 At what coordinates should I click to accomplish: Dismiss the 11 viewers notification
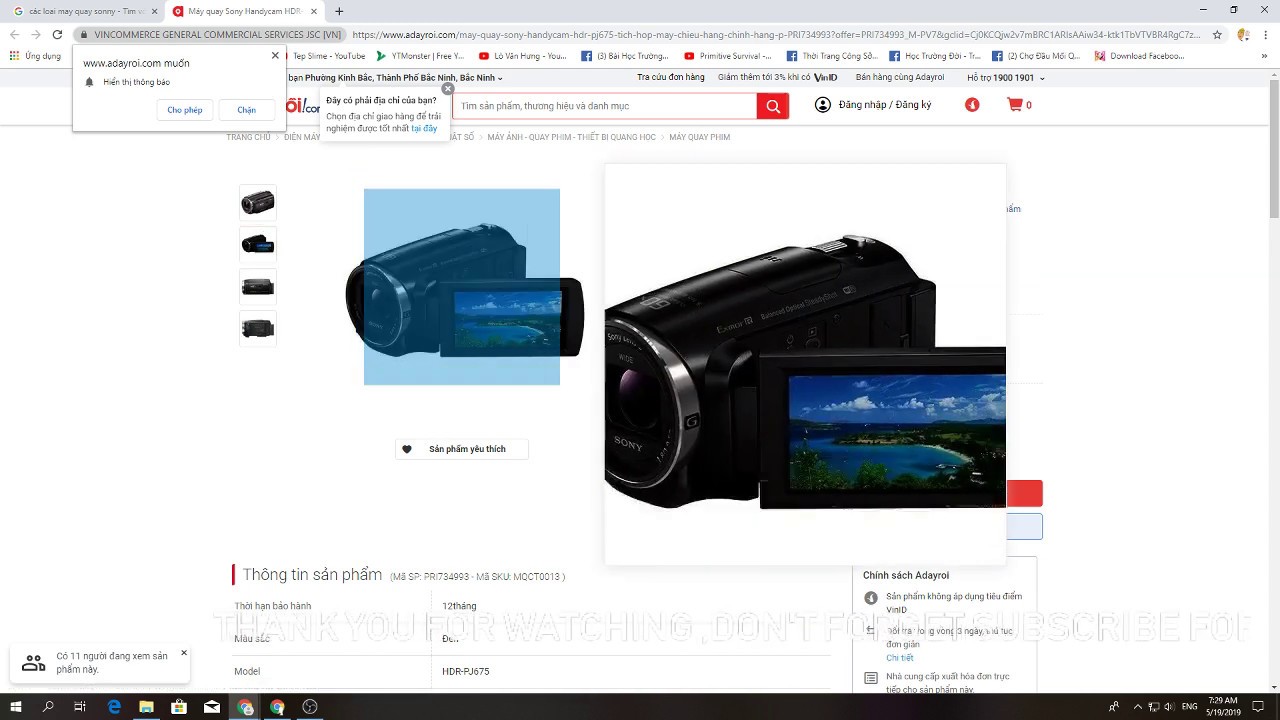[184, 653]
